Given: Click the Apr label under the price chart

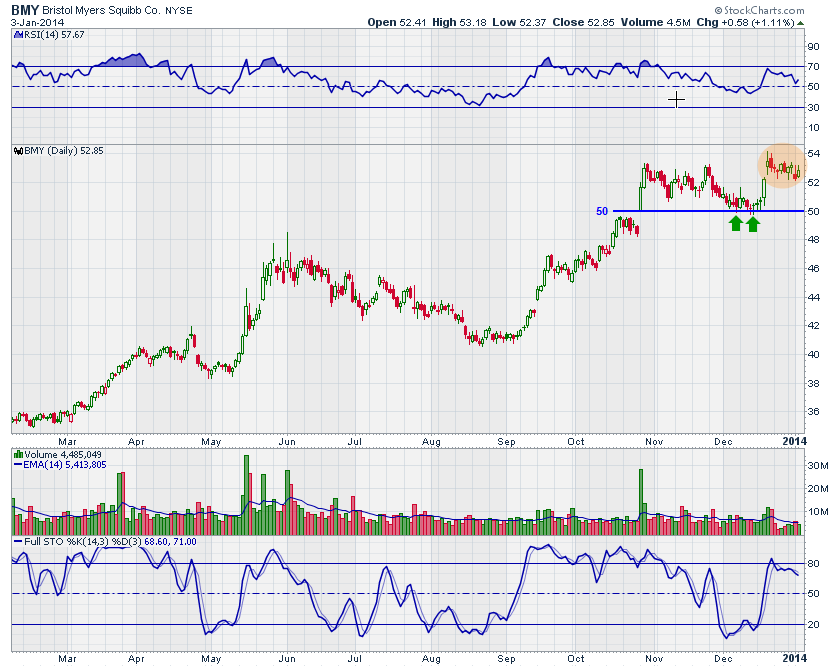Looking at the screenshot, I should (137, 442).
